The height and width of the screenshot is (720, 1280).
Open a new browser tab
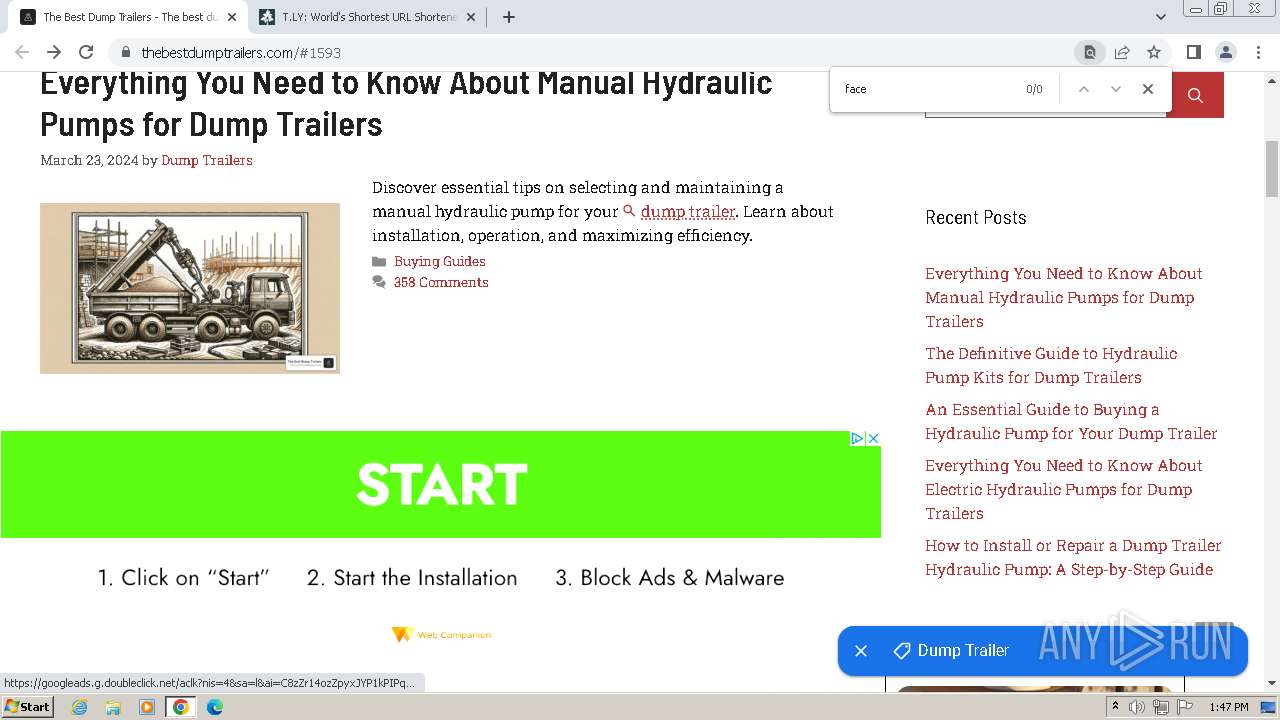click(x=509, y=17)
